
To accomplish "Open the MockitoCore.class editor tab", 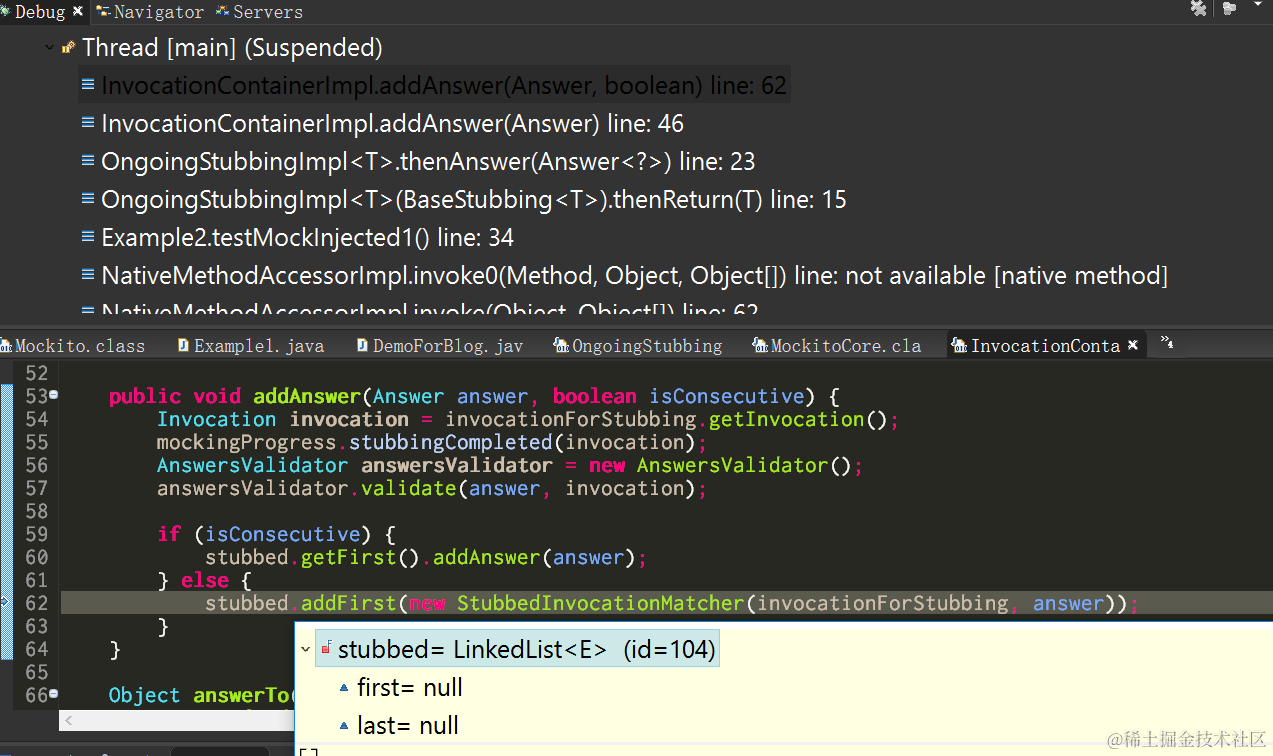I will [837, 346].
